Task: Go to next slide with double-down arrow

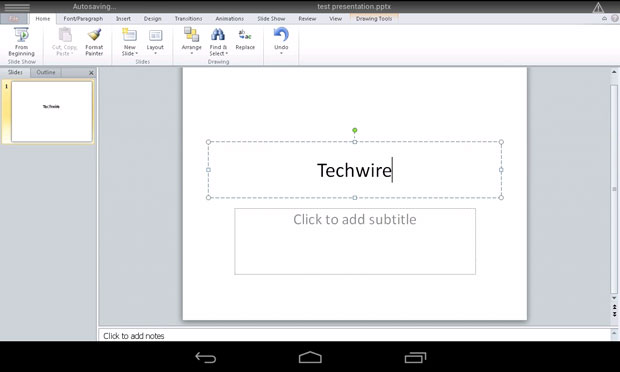Action: coord(614,314)
